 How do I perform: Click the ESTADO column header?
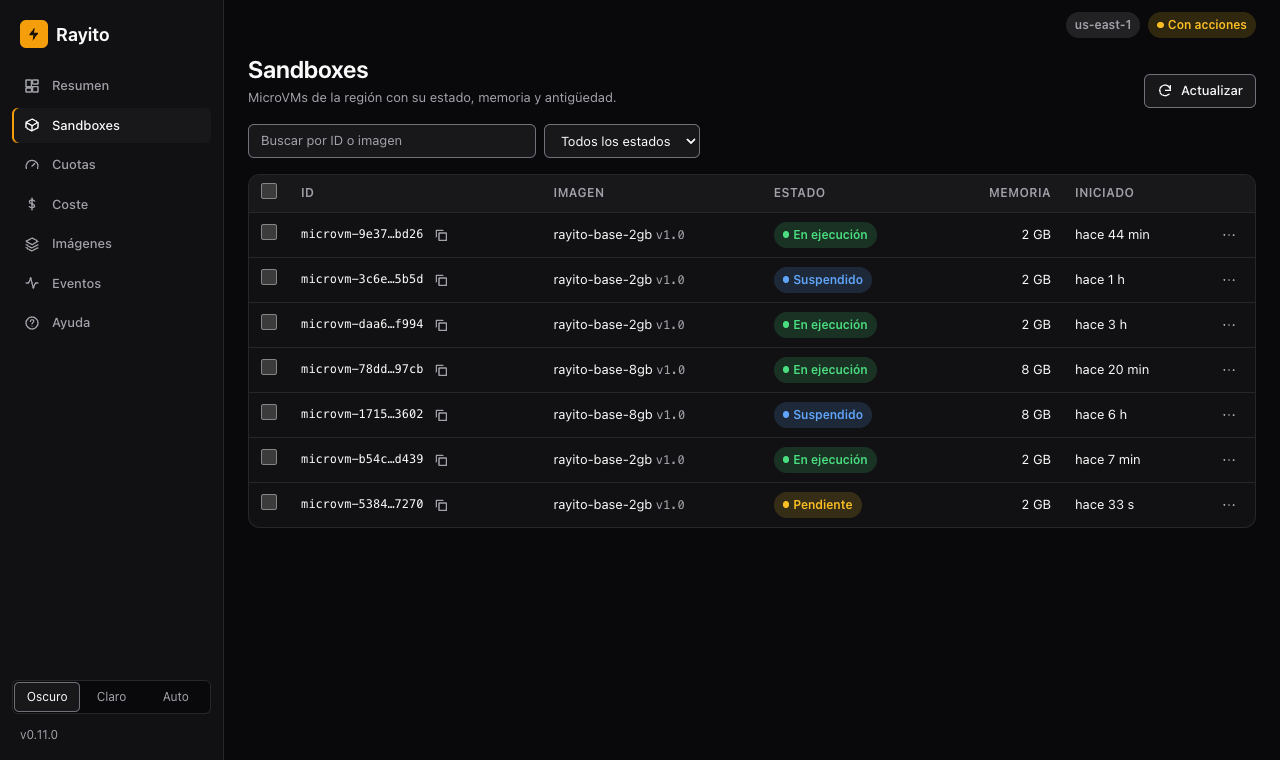click(x=800, y=193)
